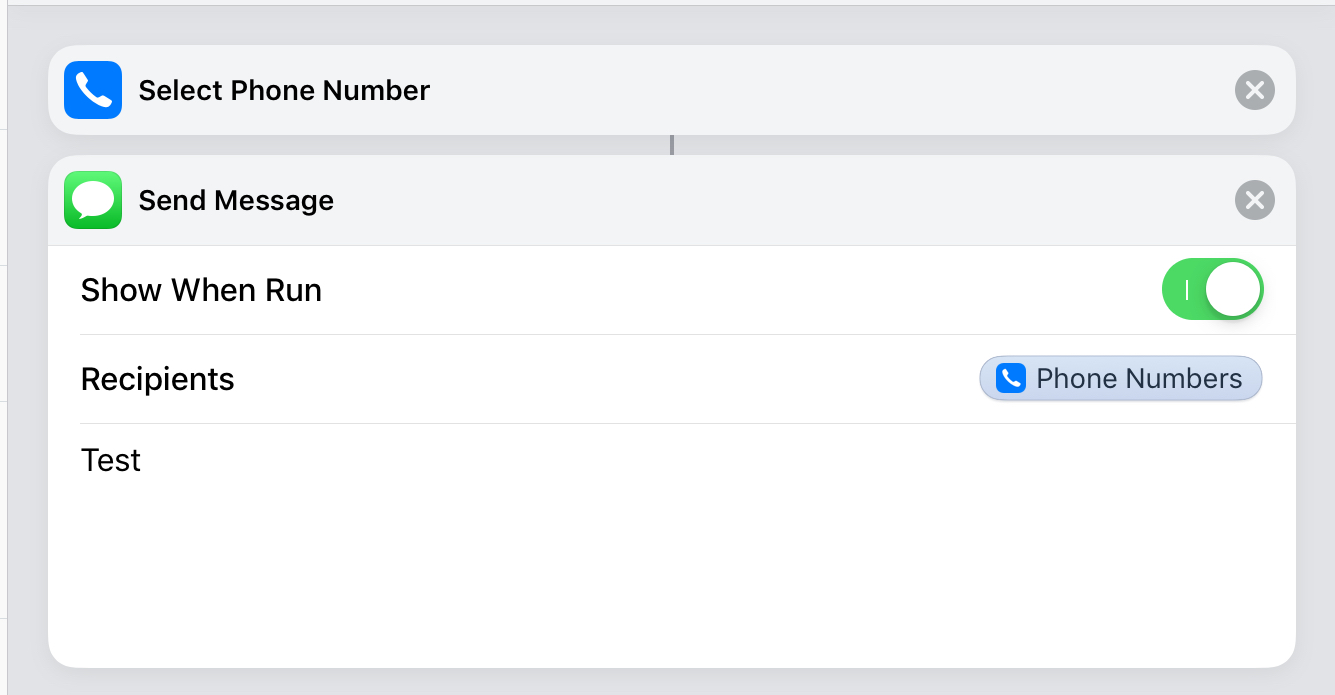
Task: Tap the Show When Run label
Action: point(201,290)
